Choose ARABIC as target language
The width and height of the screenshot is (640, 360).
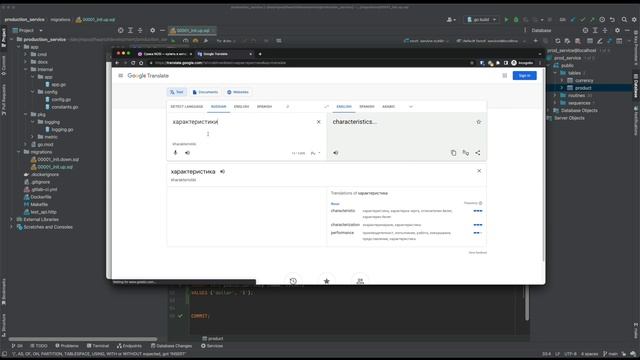point(389,107)
